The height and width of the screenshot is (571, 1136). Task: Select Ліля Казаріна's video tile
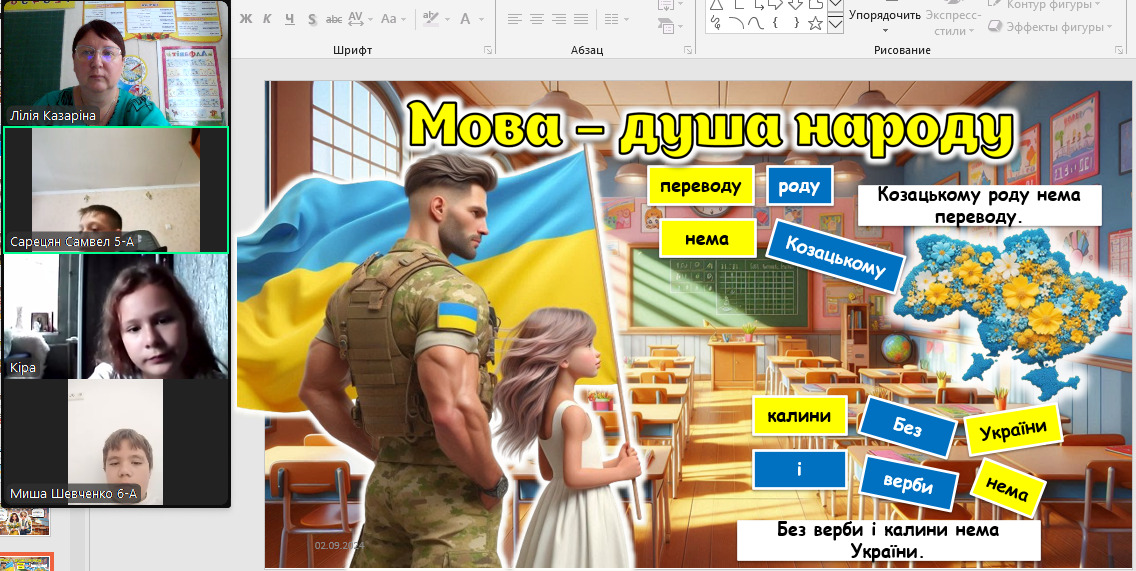[115, 62]
